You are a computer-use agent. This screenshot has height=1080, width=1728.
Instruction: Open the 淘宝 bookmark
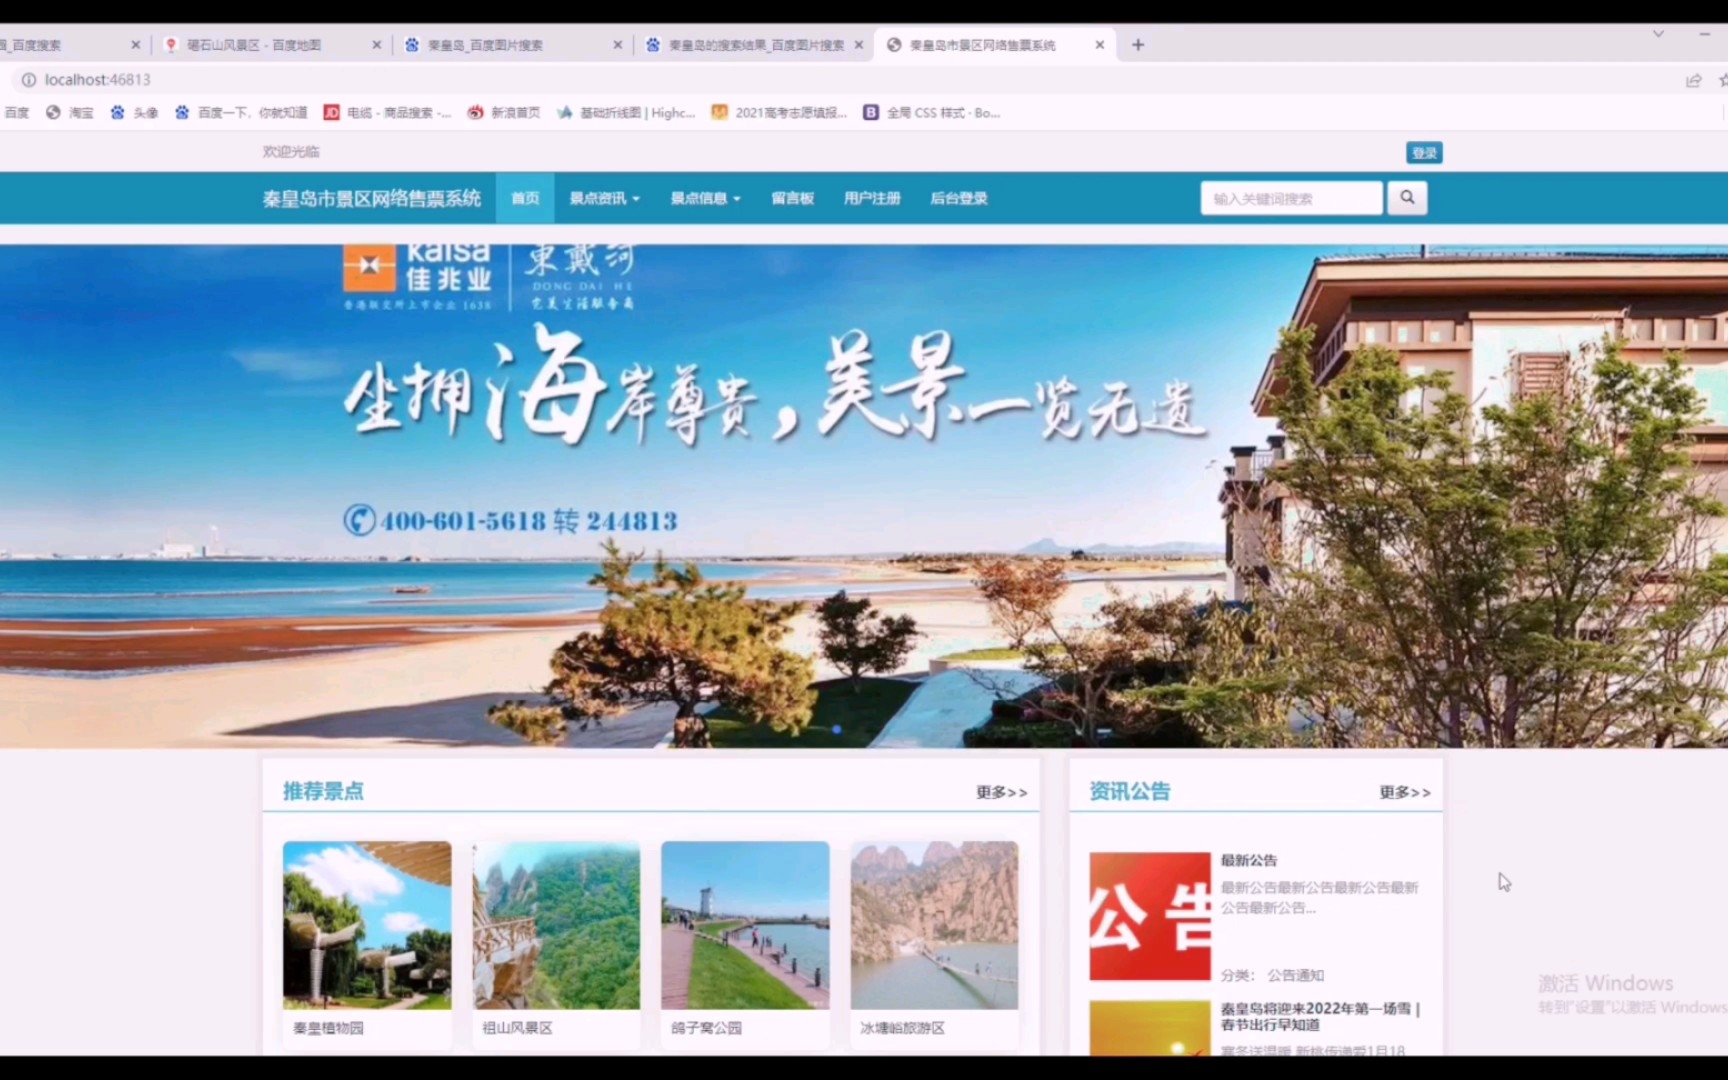coord(70,113)
